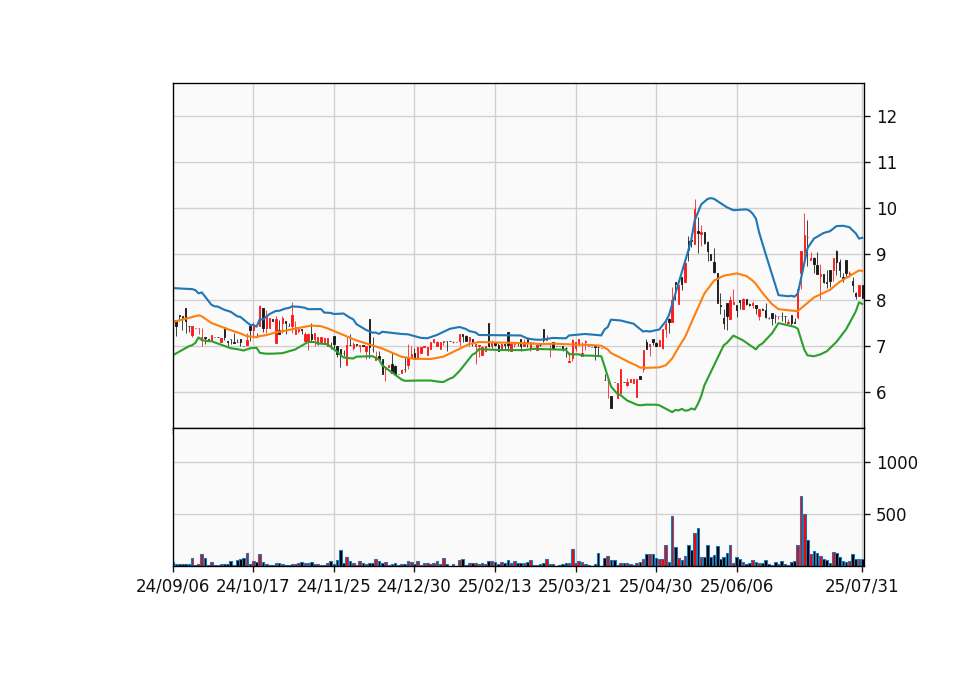Click the 24/09/06 date label
Screen dimensions: 960x690
pyautogui.click(x=173, y=586)
